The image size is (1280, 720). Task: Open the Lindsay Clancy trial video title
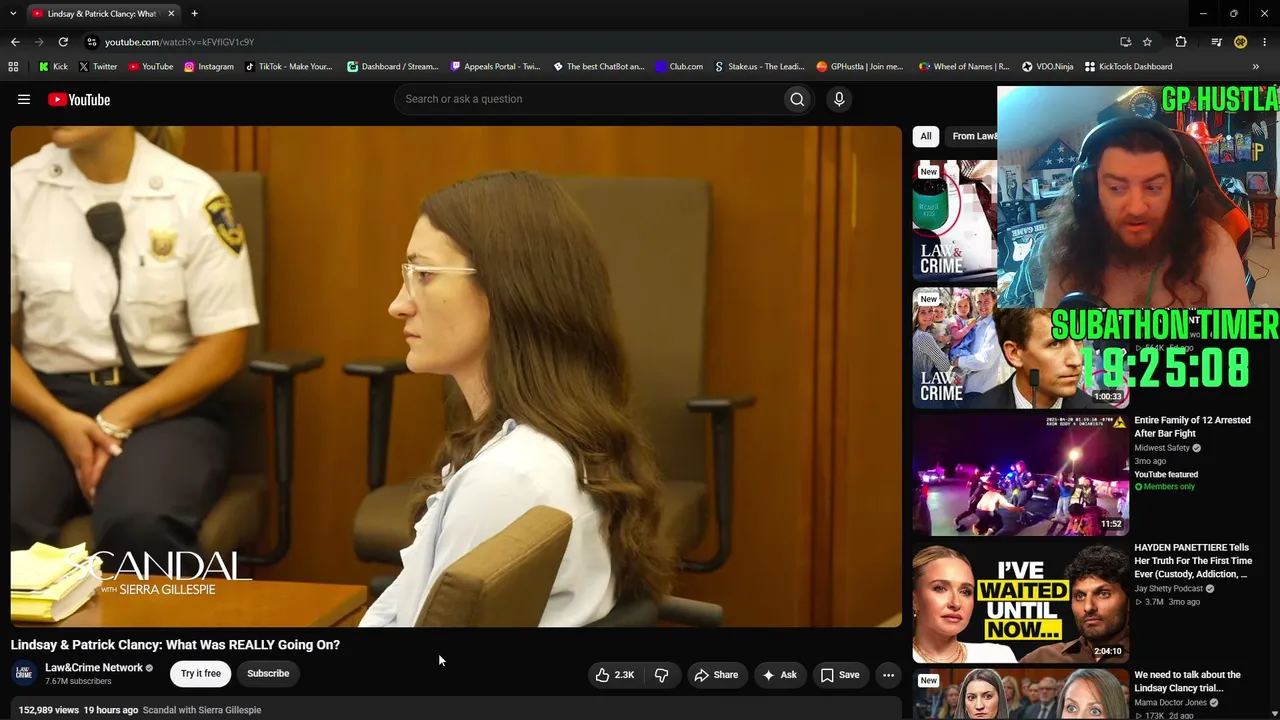click(x=1187, y=681)
